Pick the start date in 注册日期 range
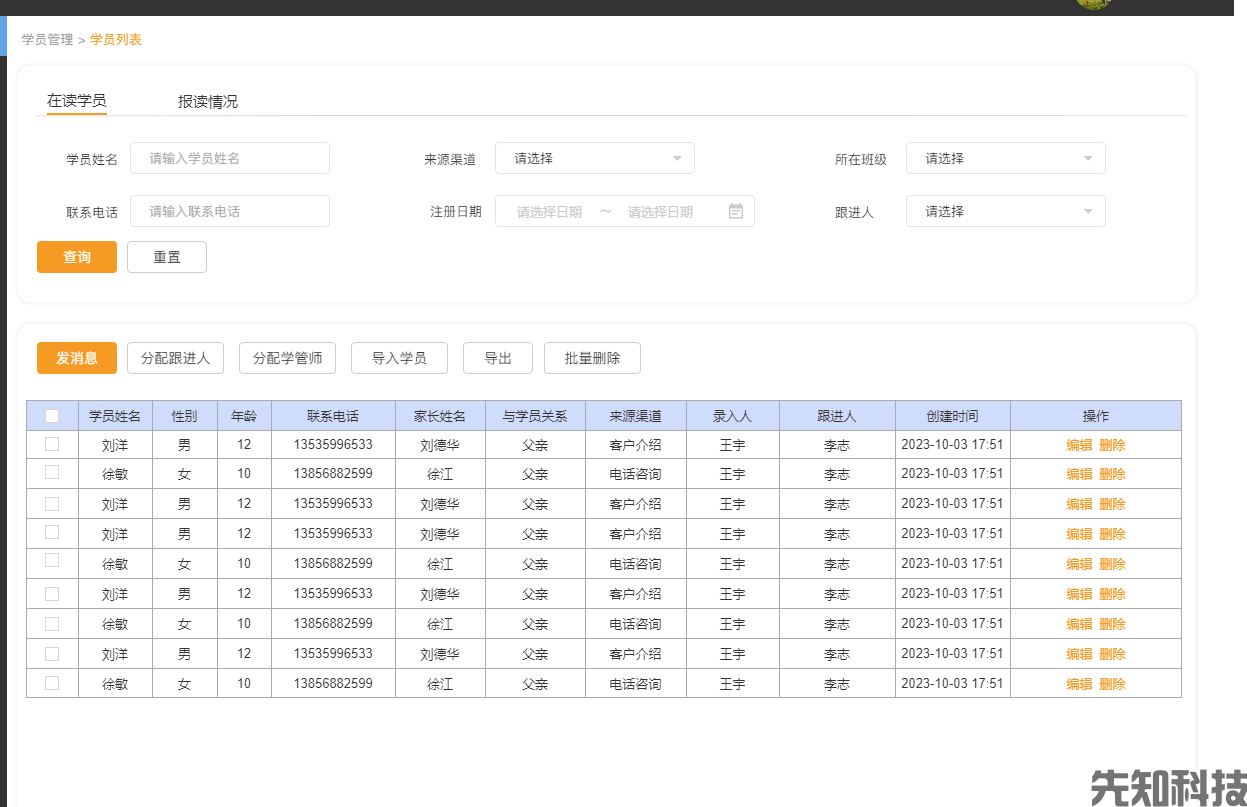Image resolution: width=1247 pixels, height=807 pixels. [549, 212]
